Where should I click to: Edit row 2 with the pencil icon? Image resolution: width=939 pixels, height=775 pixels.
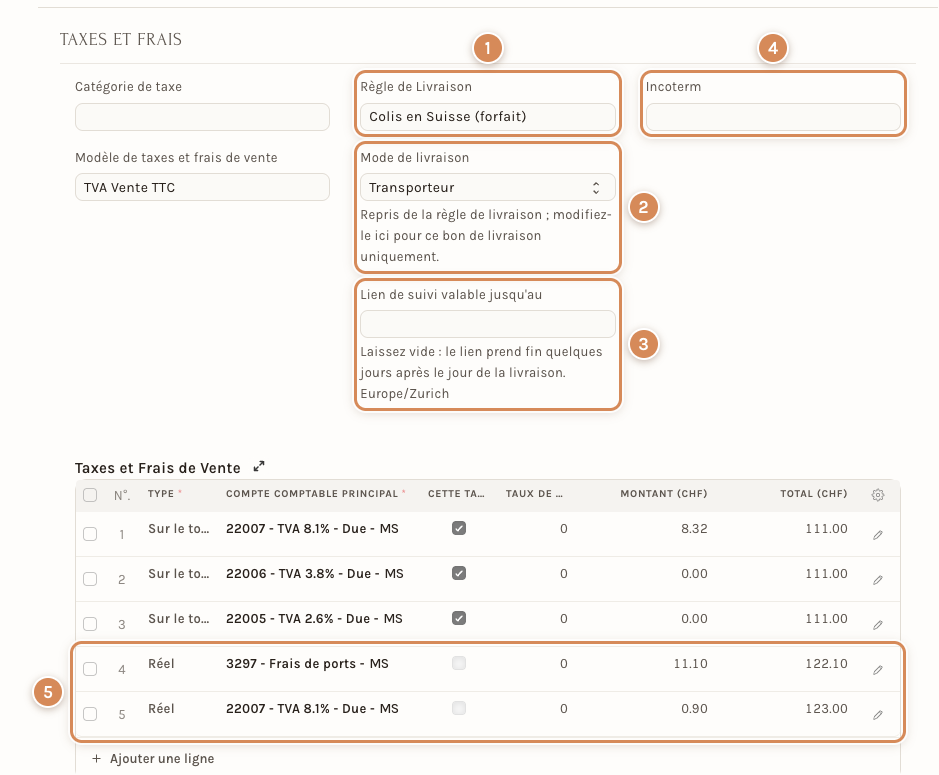coord(877,580)
